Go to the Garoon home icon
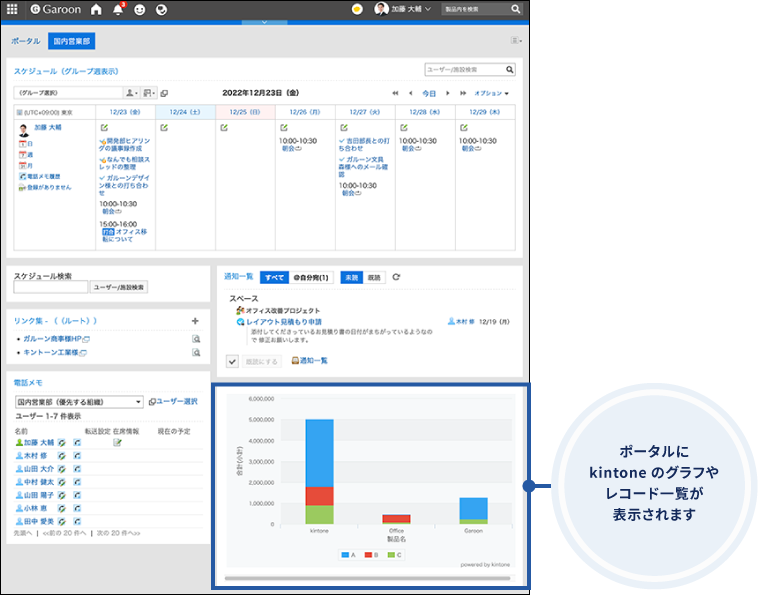 [x=96, y=9]
